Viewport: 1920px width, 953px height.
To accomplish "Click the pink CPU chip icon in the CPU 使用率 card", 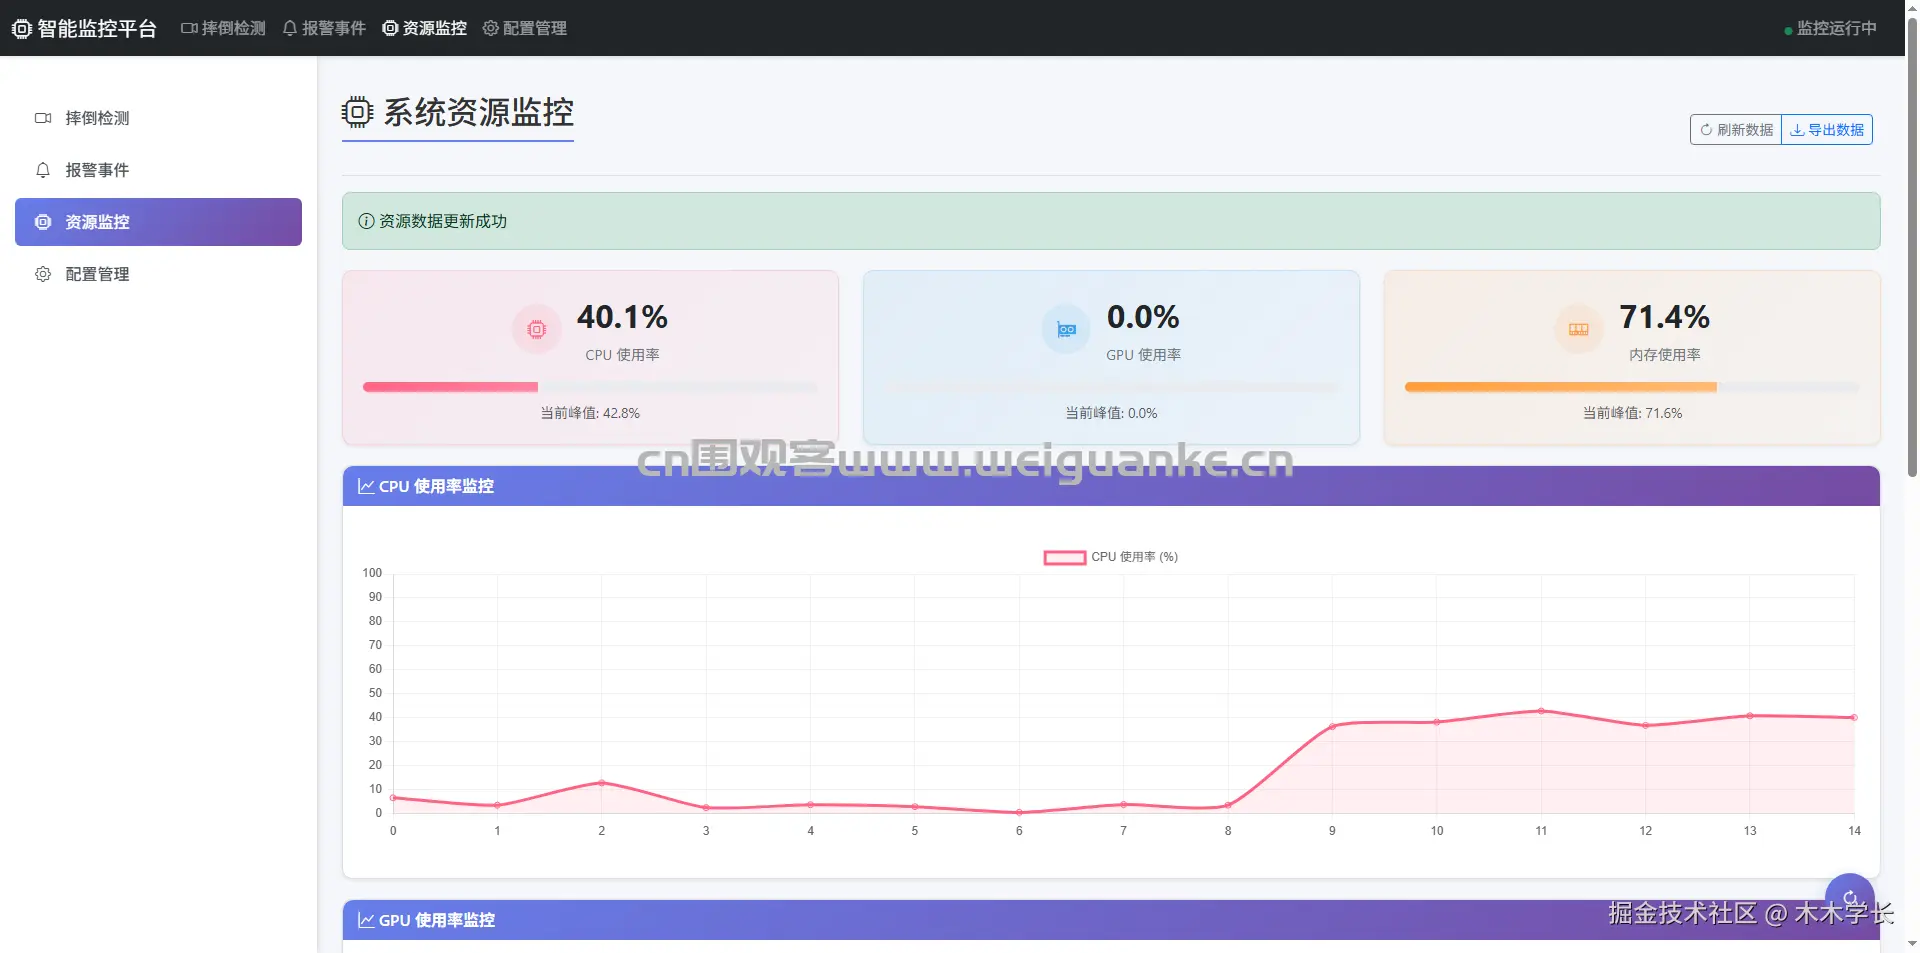I will coord(537,329).
